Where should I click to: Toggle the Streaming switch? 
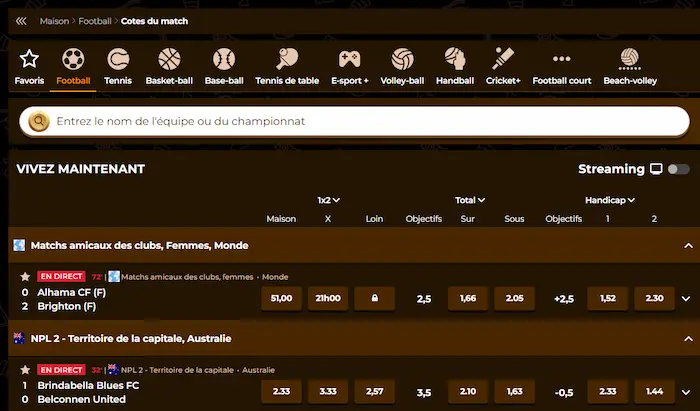(678, 170)
